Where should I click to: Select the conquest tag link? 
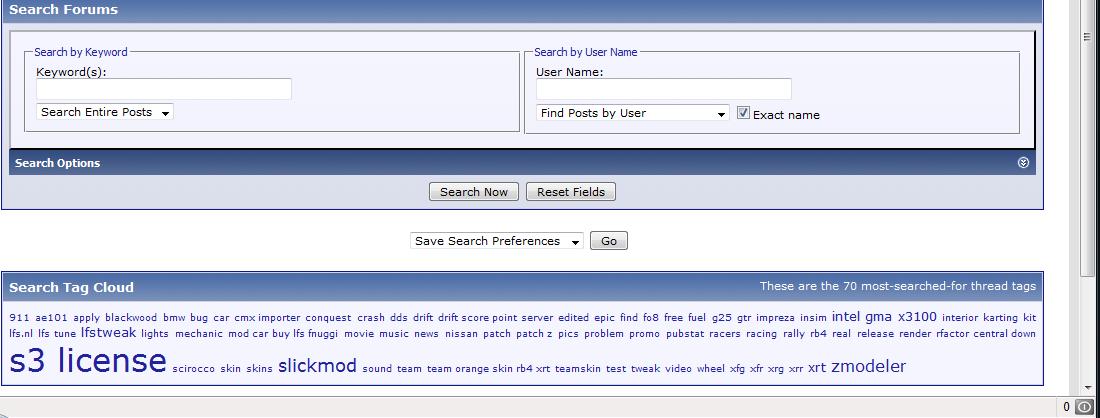[328, 318]
